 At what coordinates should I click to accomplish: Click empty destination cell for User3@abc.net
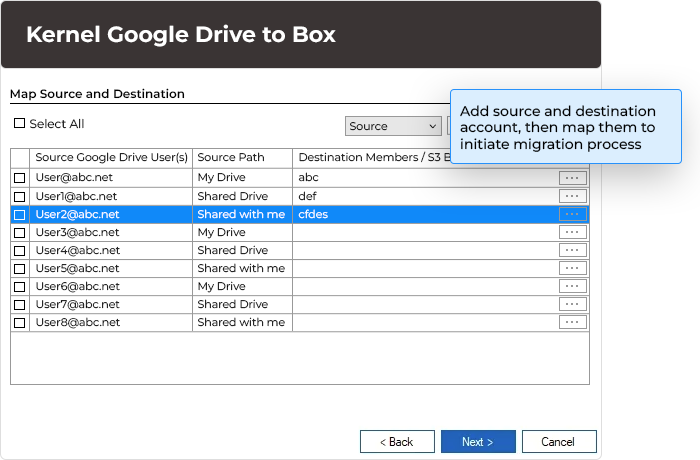click(425, 232)
